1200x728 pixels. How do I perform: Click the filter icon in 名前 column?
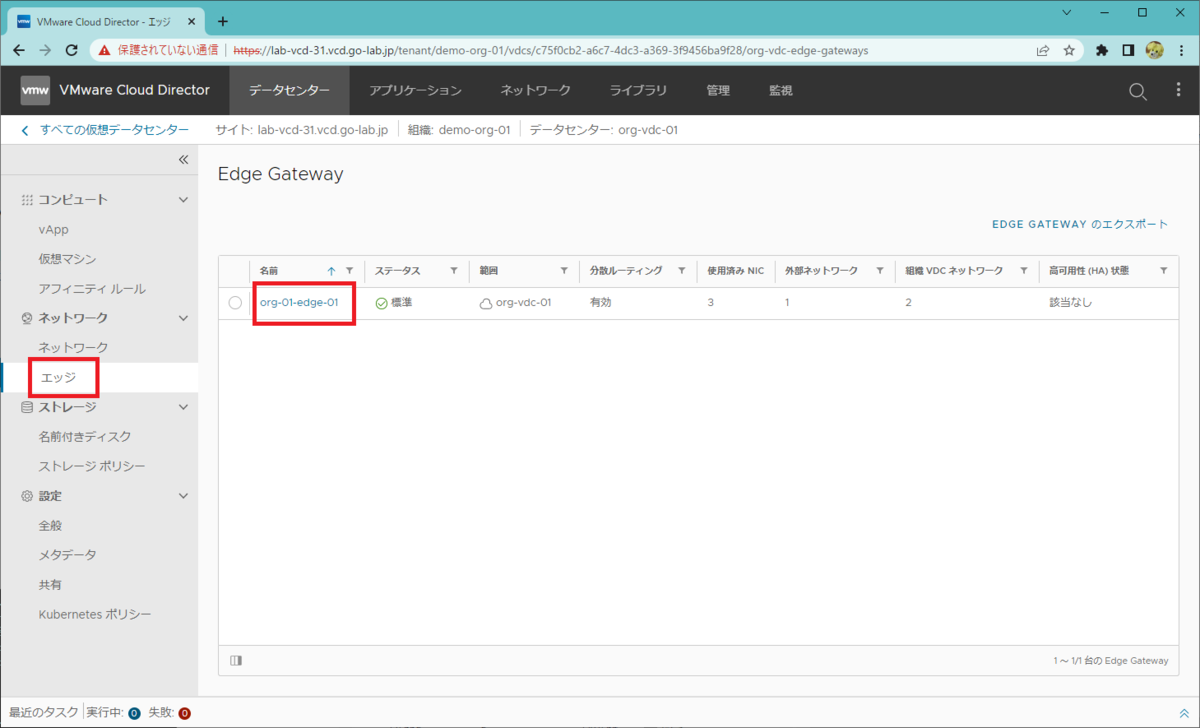349,271
